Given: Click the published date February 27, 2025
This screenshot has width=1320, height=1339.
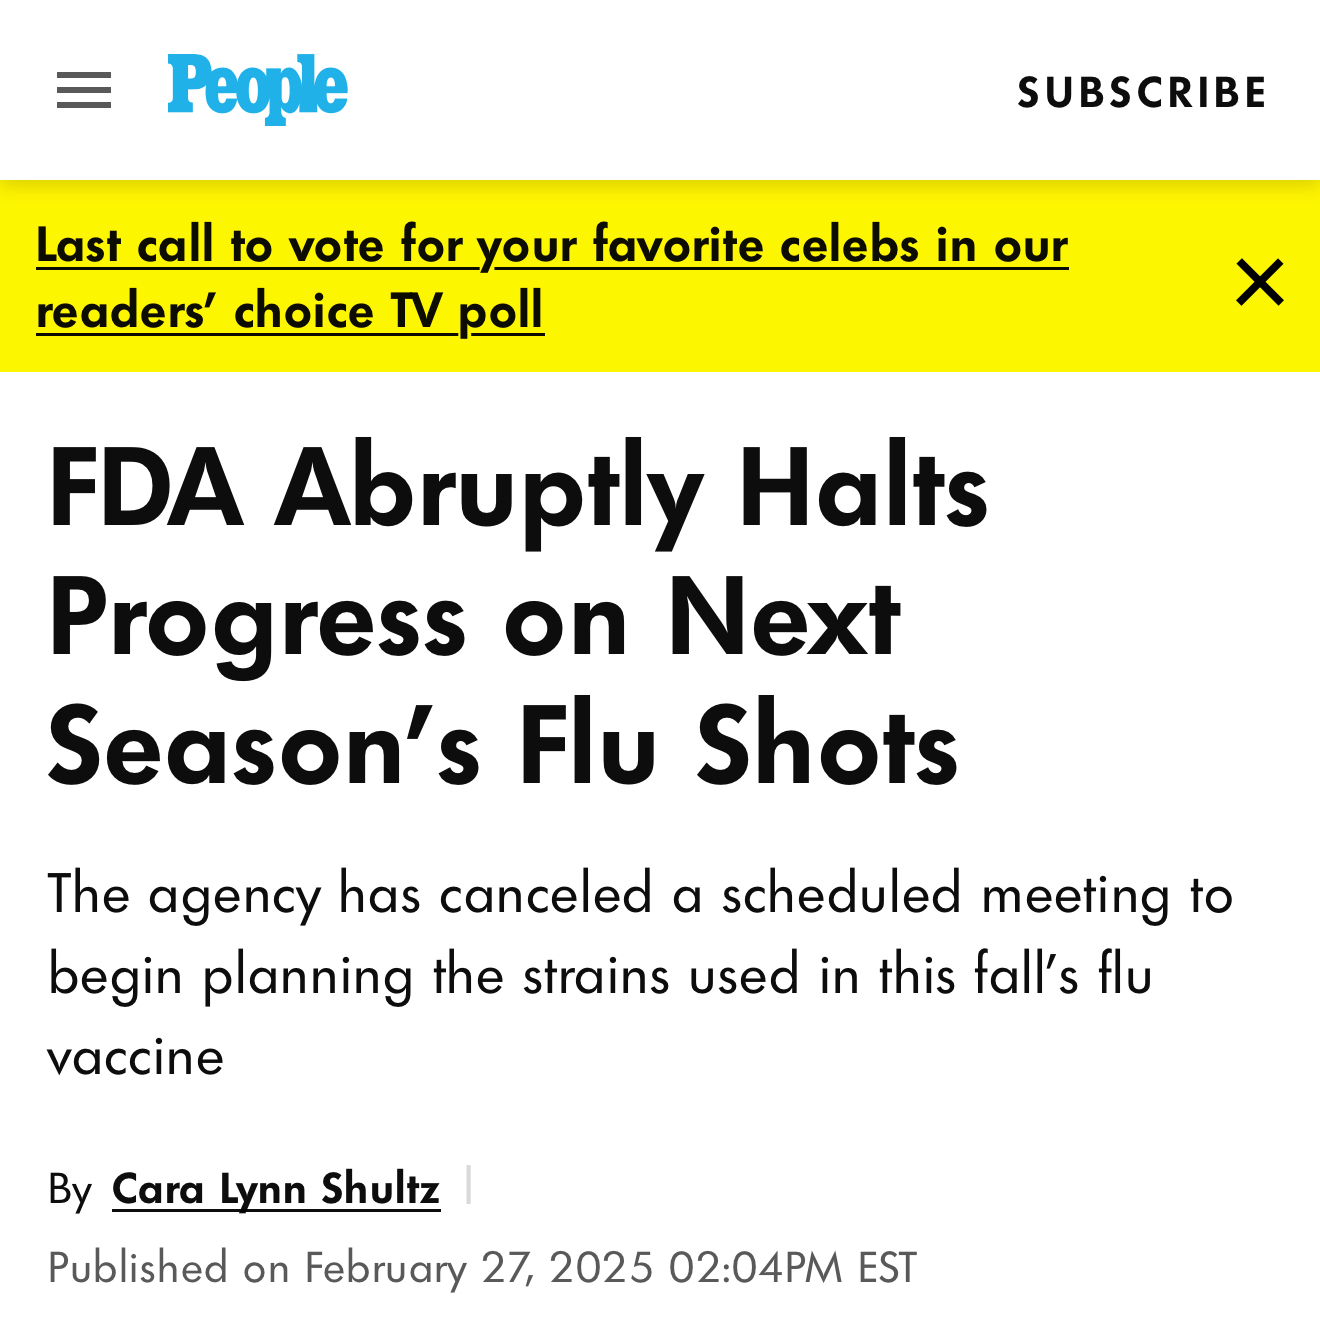Looking at the screenshot, I should point(480,1268).
